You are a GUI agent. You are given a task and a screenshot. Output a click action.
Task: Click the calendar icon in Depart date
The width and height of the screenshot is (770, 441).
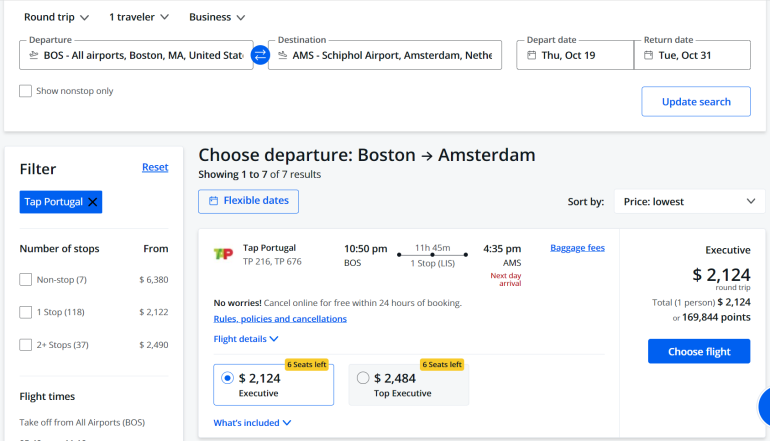point(530,56)
